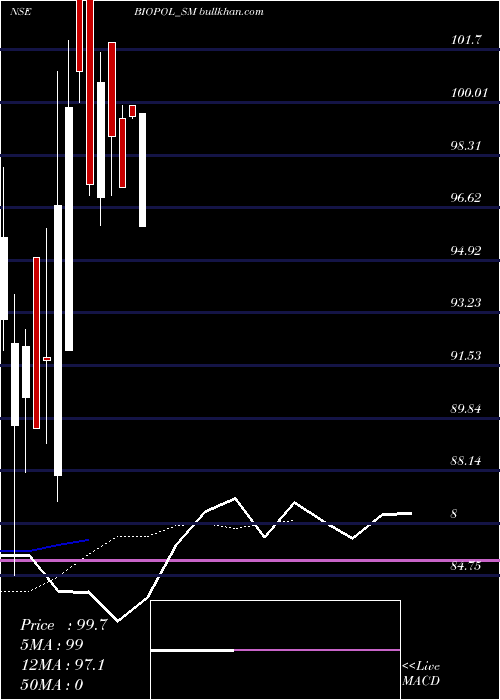Click the small red candle near 100.01
Screen dimensions: 500x700
[132, 111]
